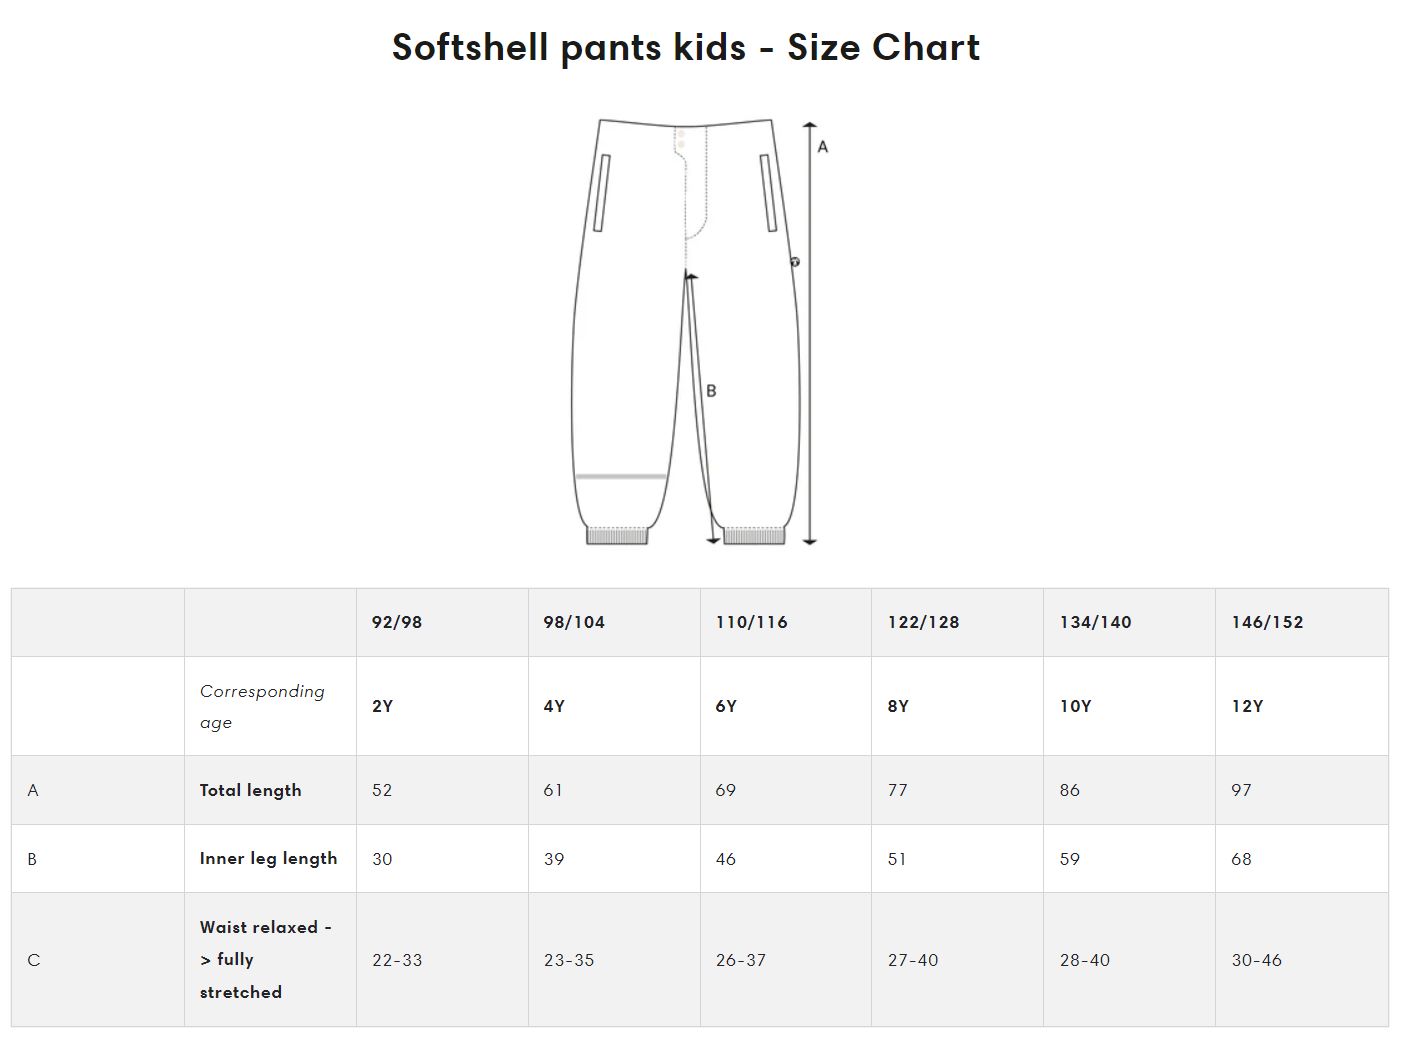
Task: Click the Softshell pants kids Size Chart heading
Action: coord(685,47)
